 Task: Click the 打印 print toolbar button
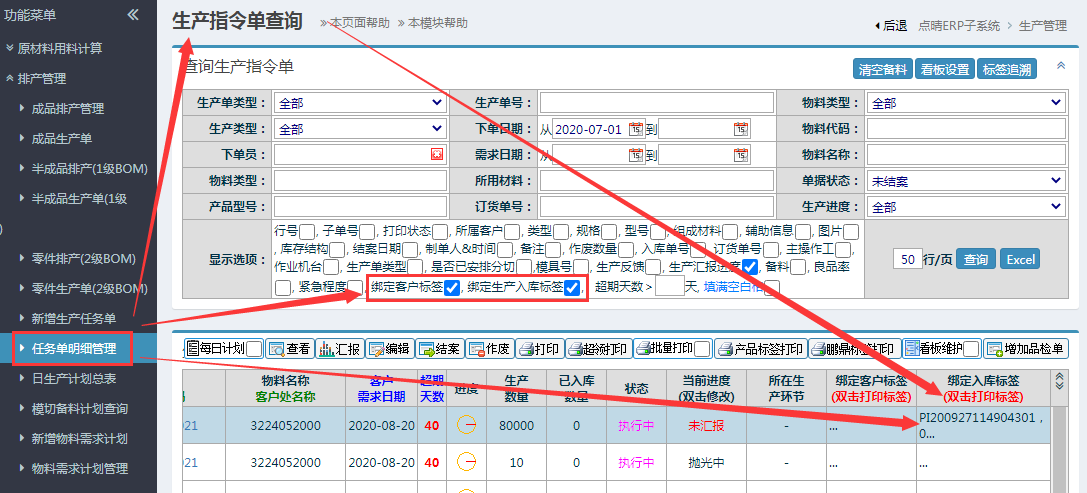(x=539, y=349)
